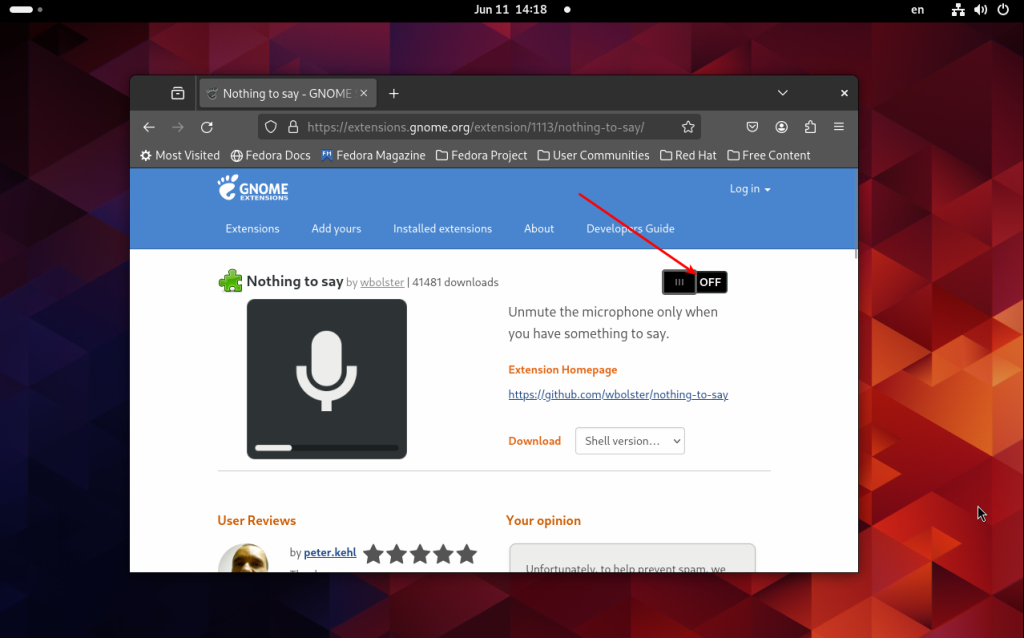Viewport: 1024px width, 638px height.
Task: Click the tracking protection shield icon
Action: point(271,127)
